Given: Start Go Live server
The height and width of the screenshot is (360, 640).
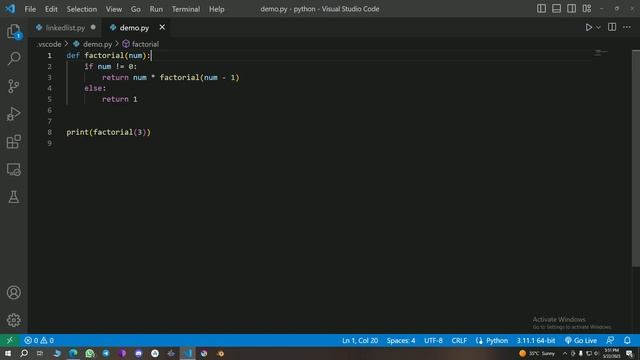Looking at the screenshot, I should coord(581,340).
